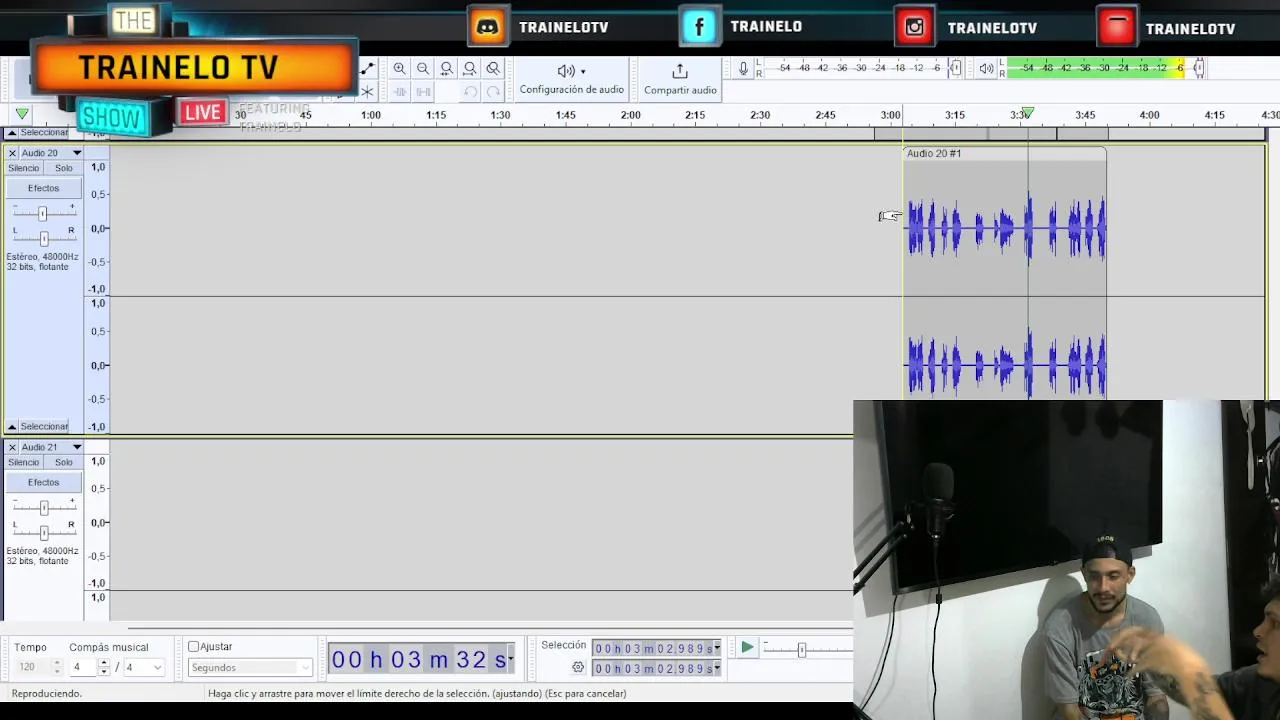The image size is (1280, 720).
Task: Click the playback speed slider
Action: [x=801, y=650]
